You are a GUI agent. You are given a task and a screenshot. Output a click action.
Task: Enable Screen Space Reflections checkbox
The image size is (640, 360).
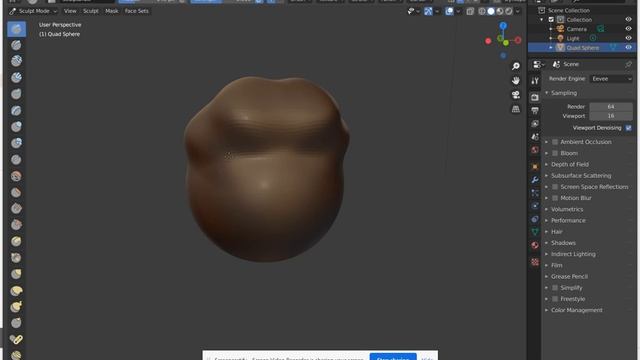pyautogui.click(x=555, y=187)
